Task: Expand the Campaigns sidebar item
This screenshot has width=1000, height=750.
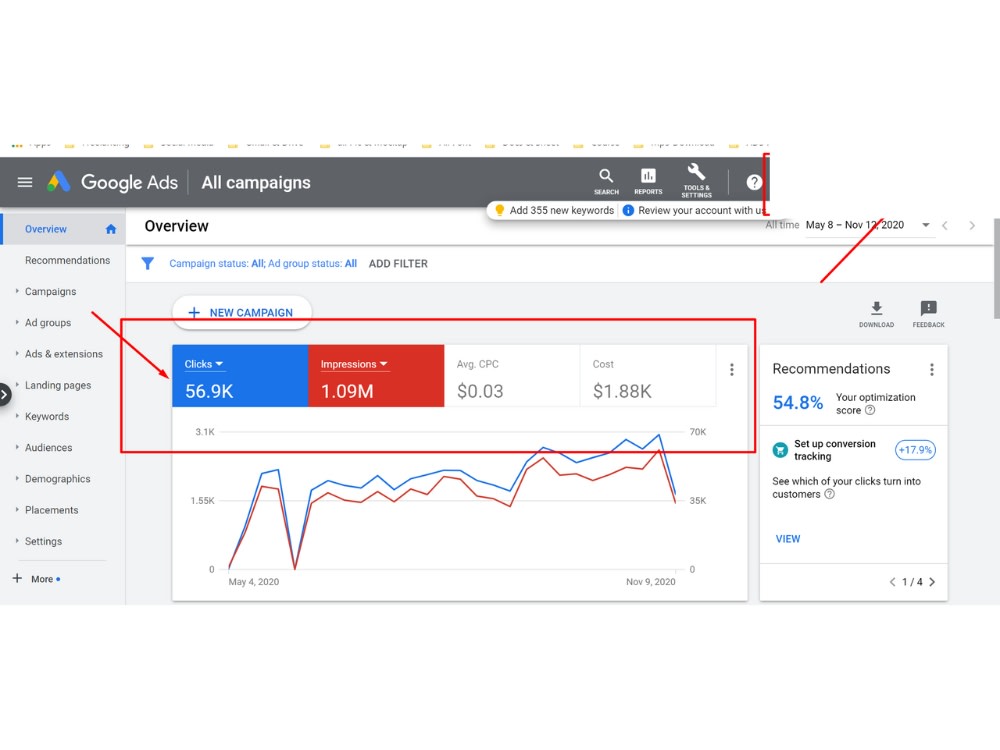Action: [17, 291]
